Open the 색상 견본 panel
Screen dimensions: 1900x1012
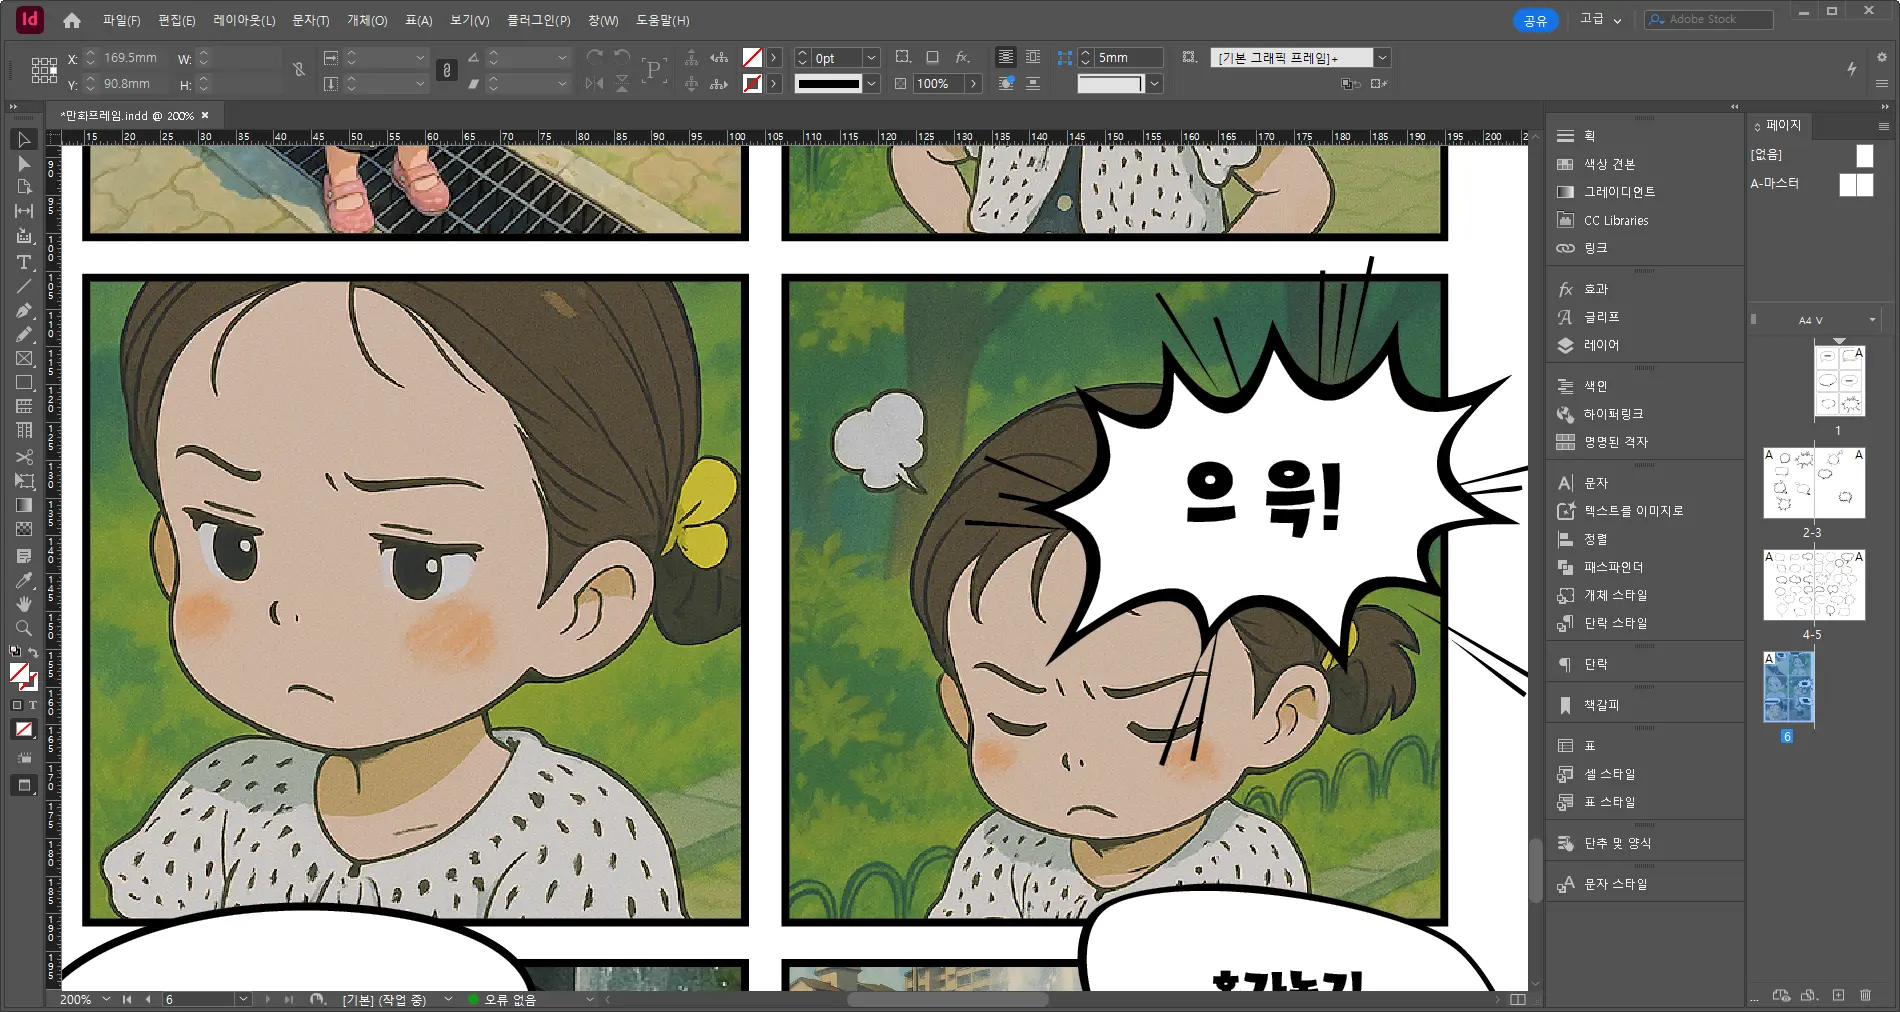click(x=1609, y=164)
